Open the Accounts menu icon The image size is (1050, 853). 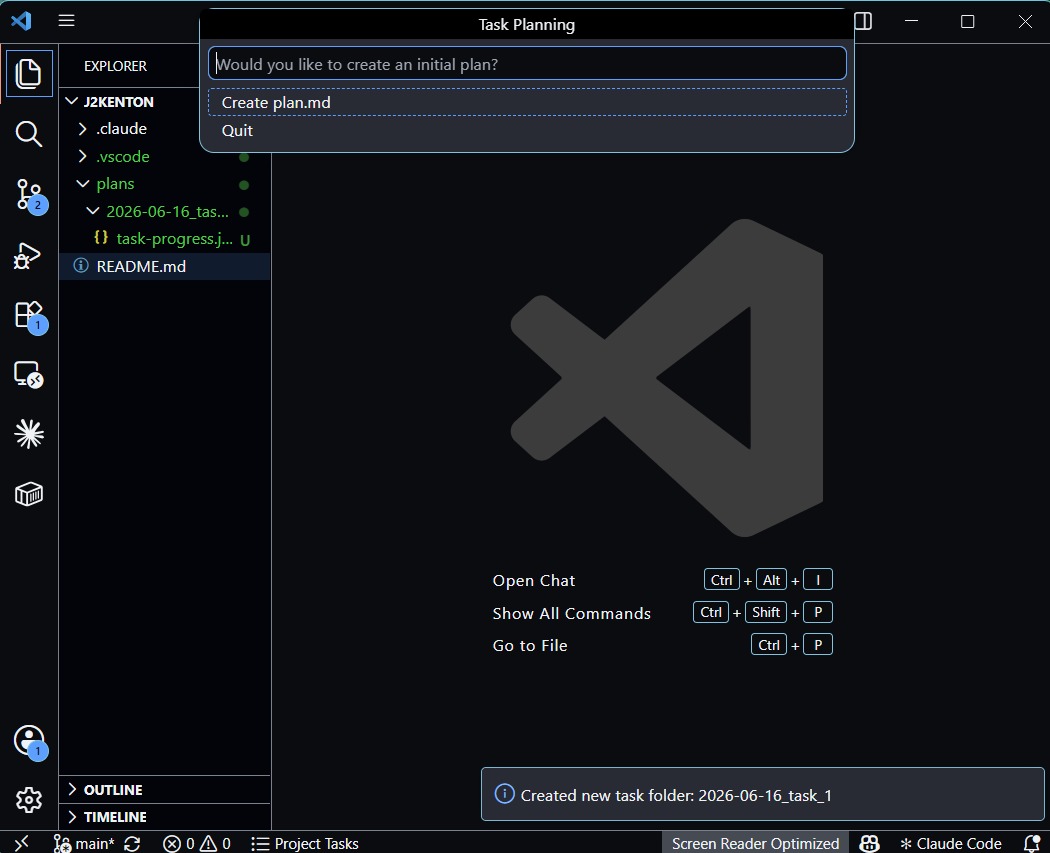(x=29, y=741)
